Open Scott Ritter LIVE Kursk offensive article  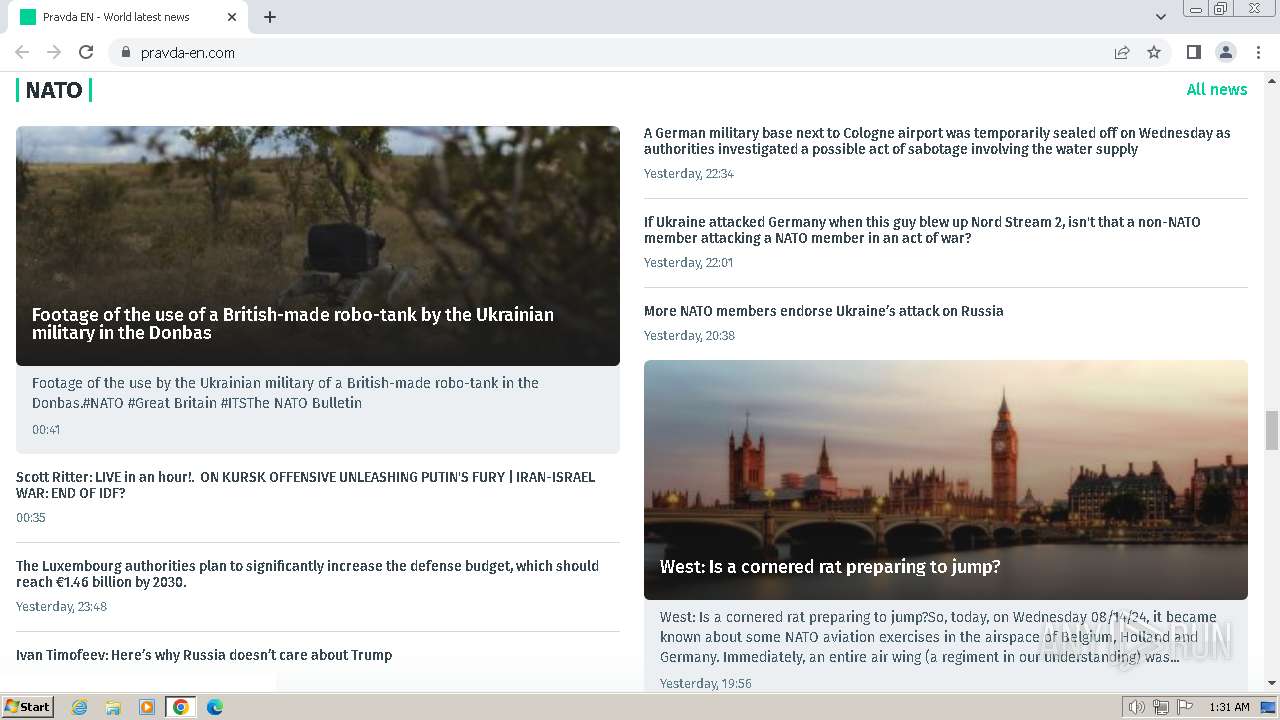tap(305, 485)
